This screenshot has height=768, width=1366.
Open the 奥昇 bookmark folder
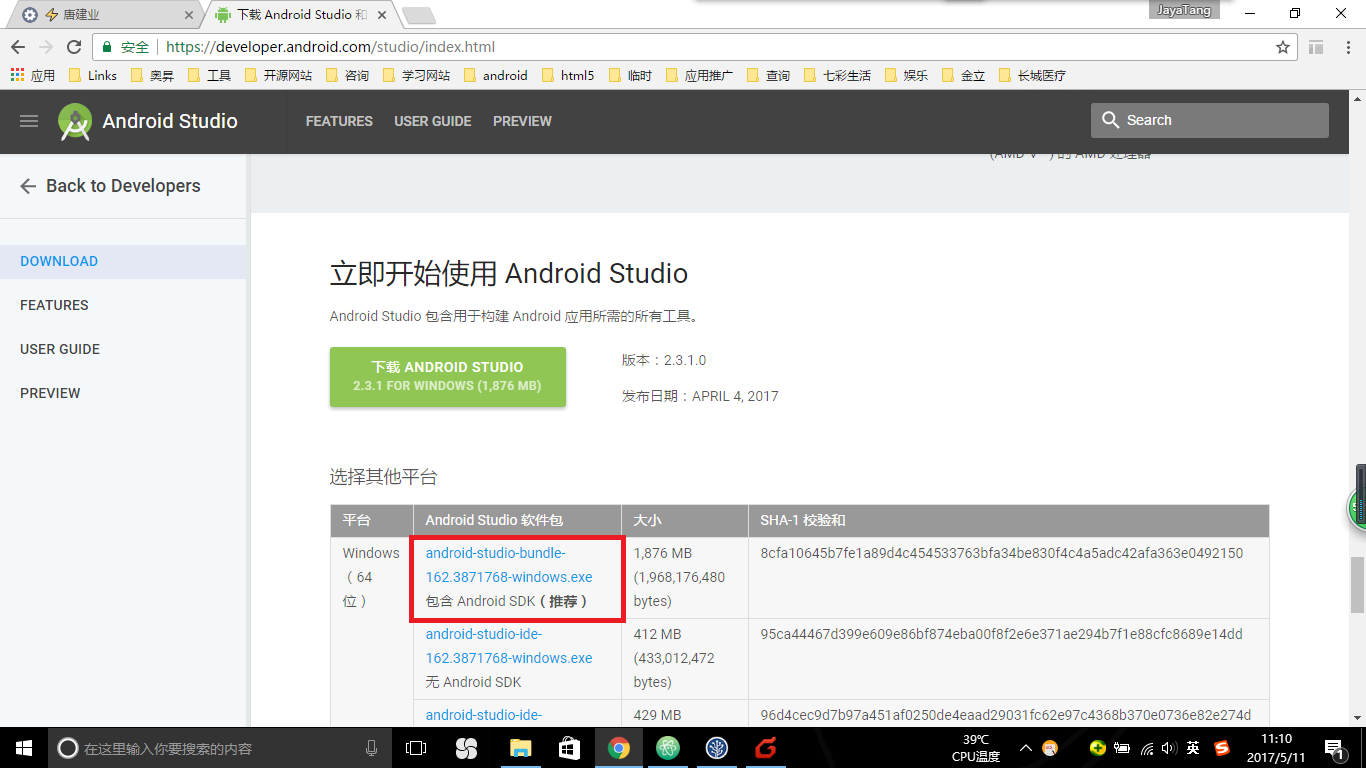pos(152,75)
